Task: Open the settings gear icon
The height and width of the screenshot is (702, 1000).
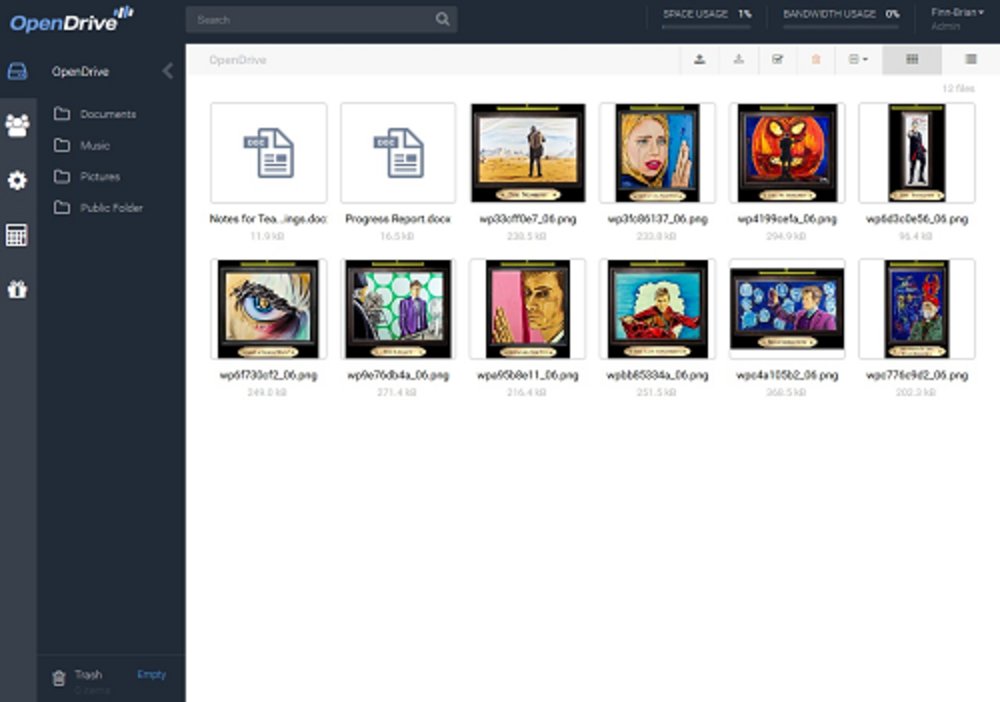Action: coord(17,180)
